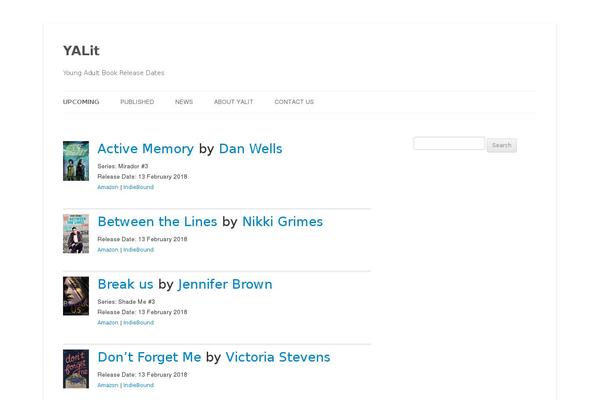
Task: Open the Active Memory book cover thumbnail
Action: (76, 161)
